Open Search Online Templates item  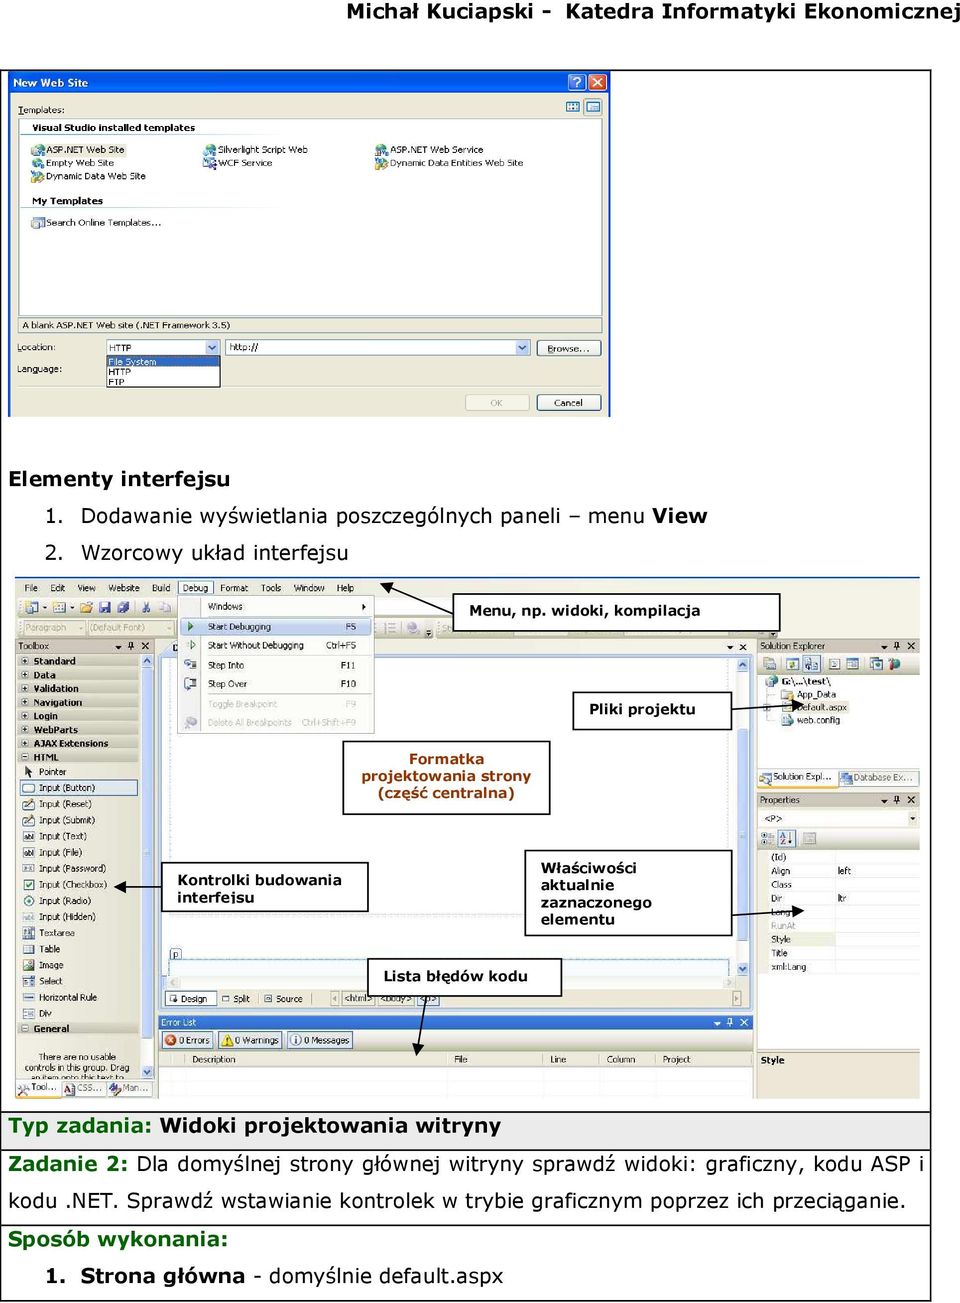pos(96,223)
